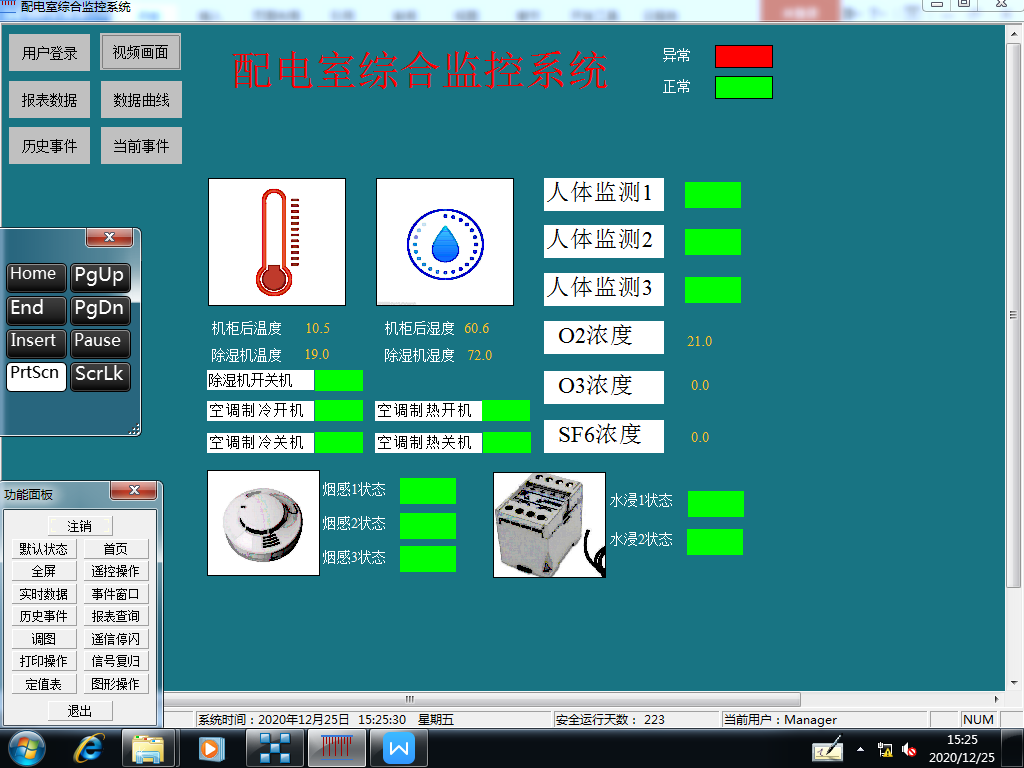Click the water droplet humidity icon

(x=445, y=242)
